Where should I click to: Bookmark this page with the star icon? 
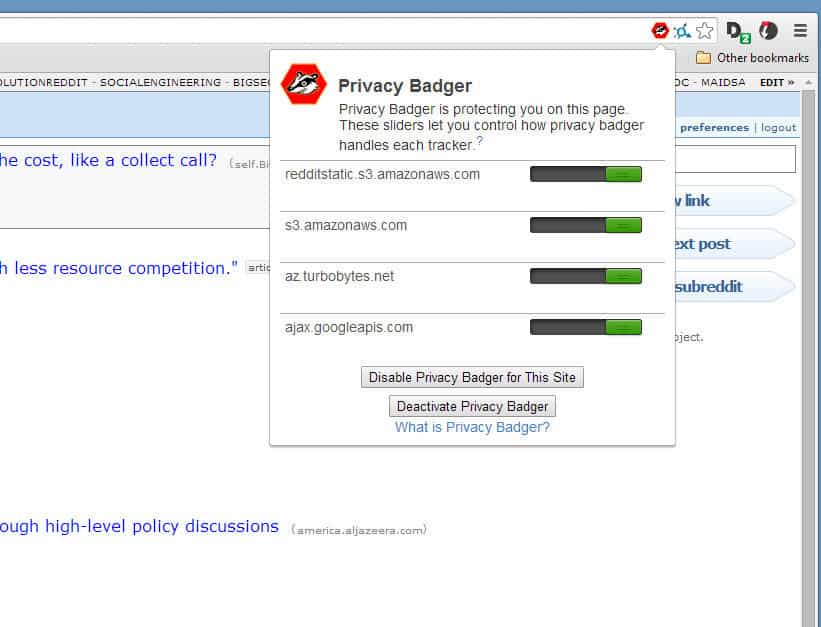coord(705,31)
